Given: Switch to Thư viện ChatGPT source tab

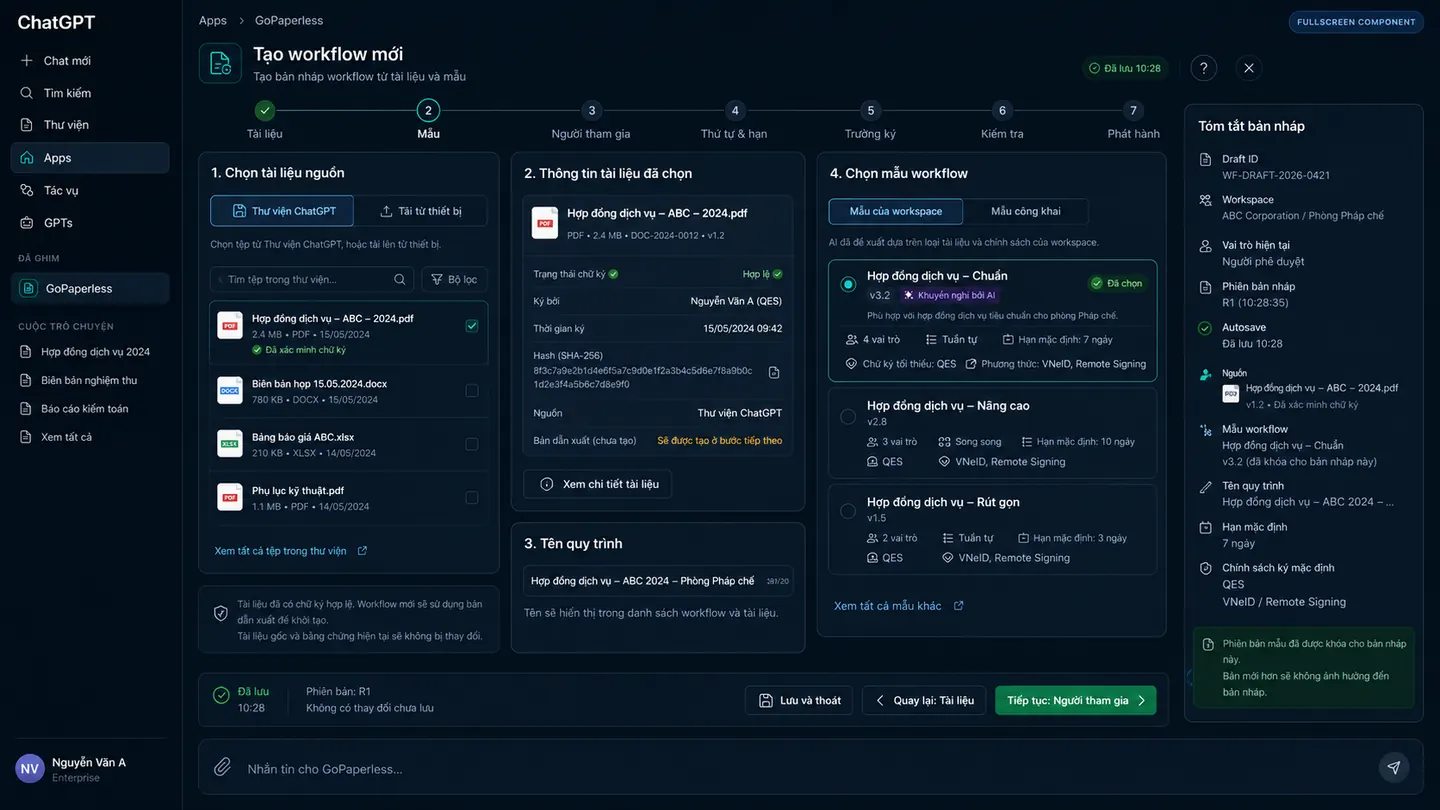Looking at the screenshot, I should coord(282,211).
